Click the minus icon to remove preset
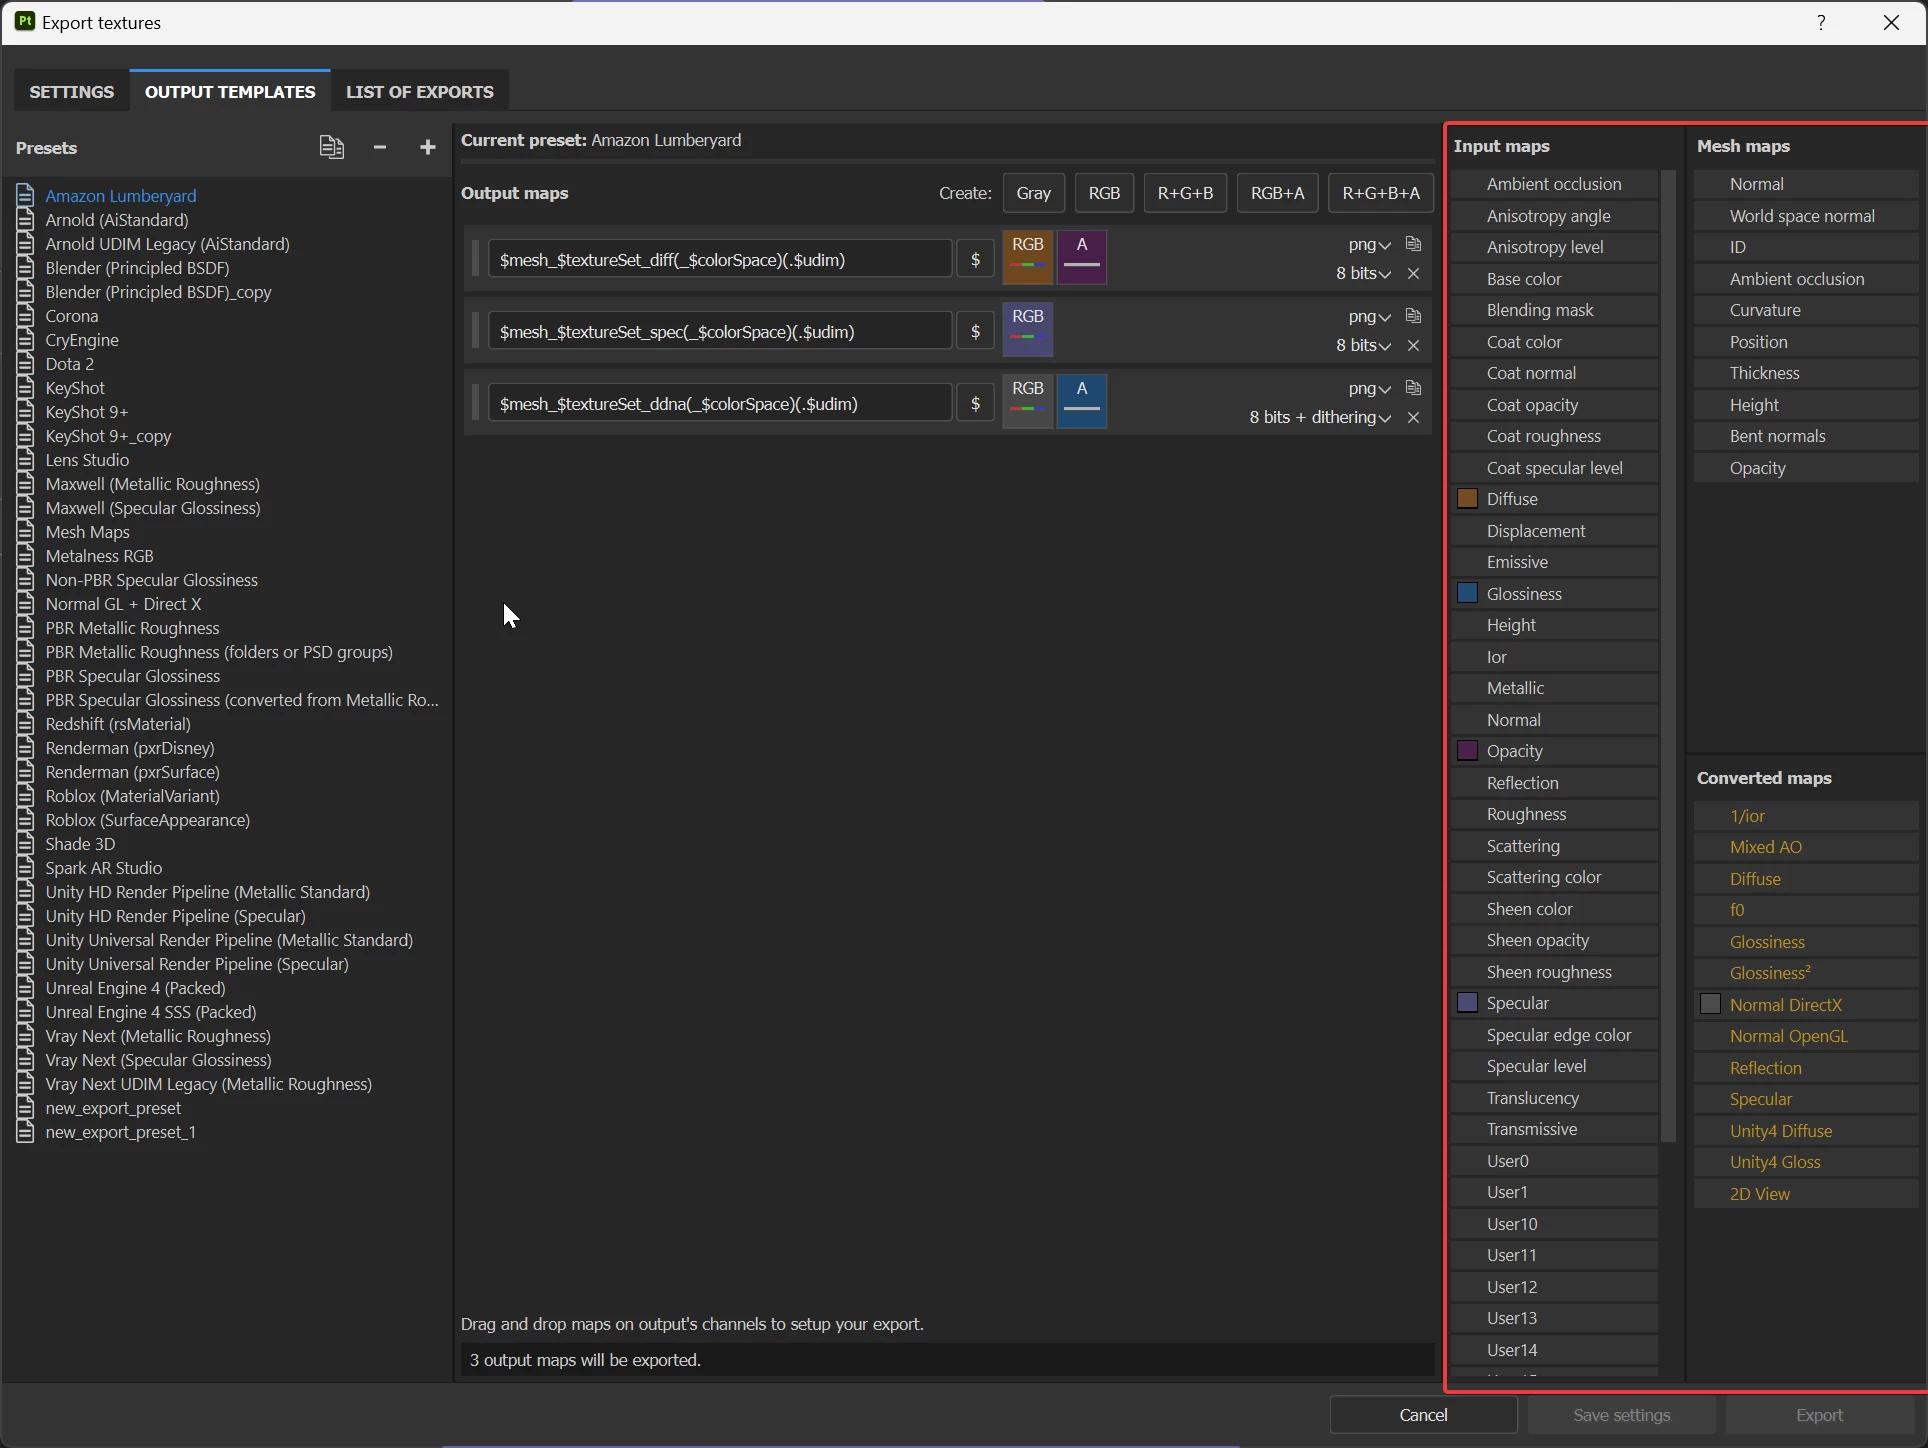 click(x=380, y=147)
